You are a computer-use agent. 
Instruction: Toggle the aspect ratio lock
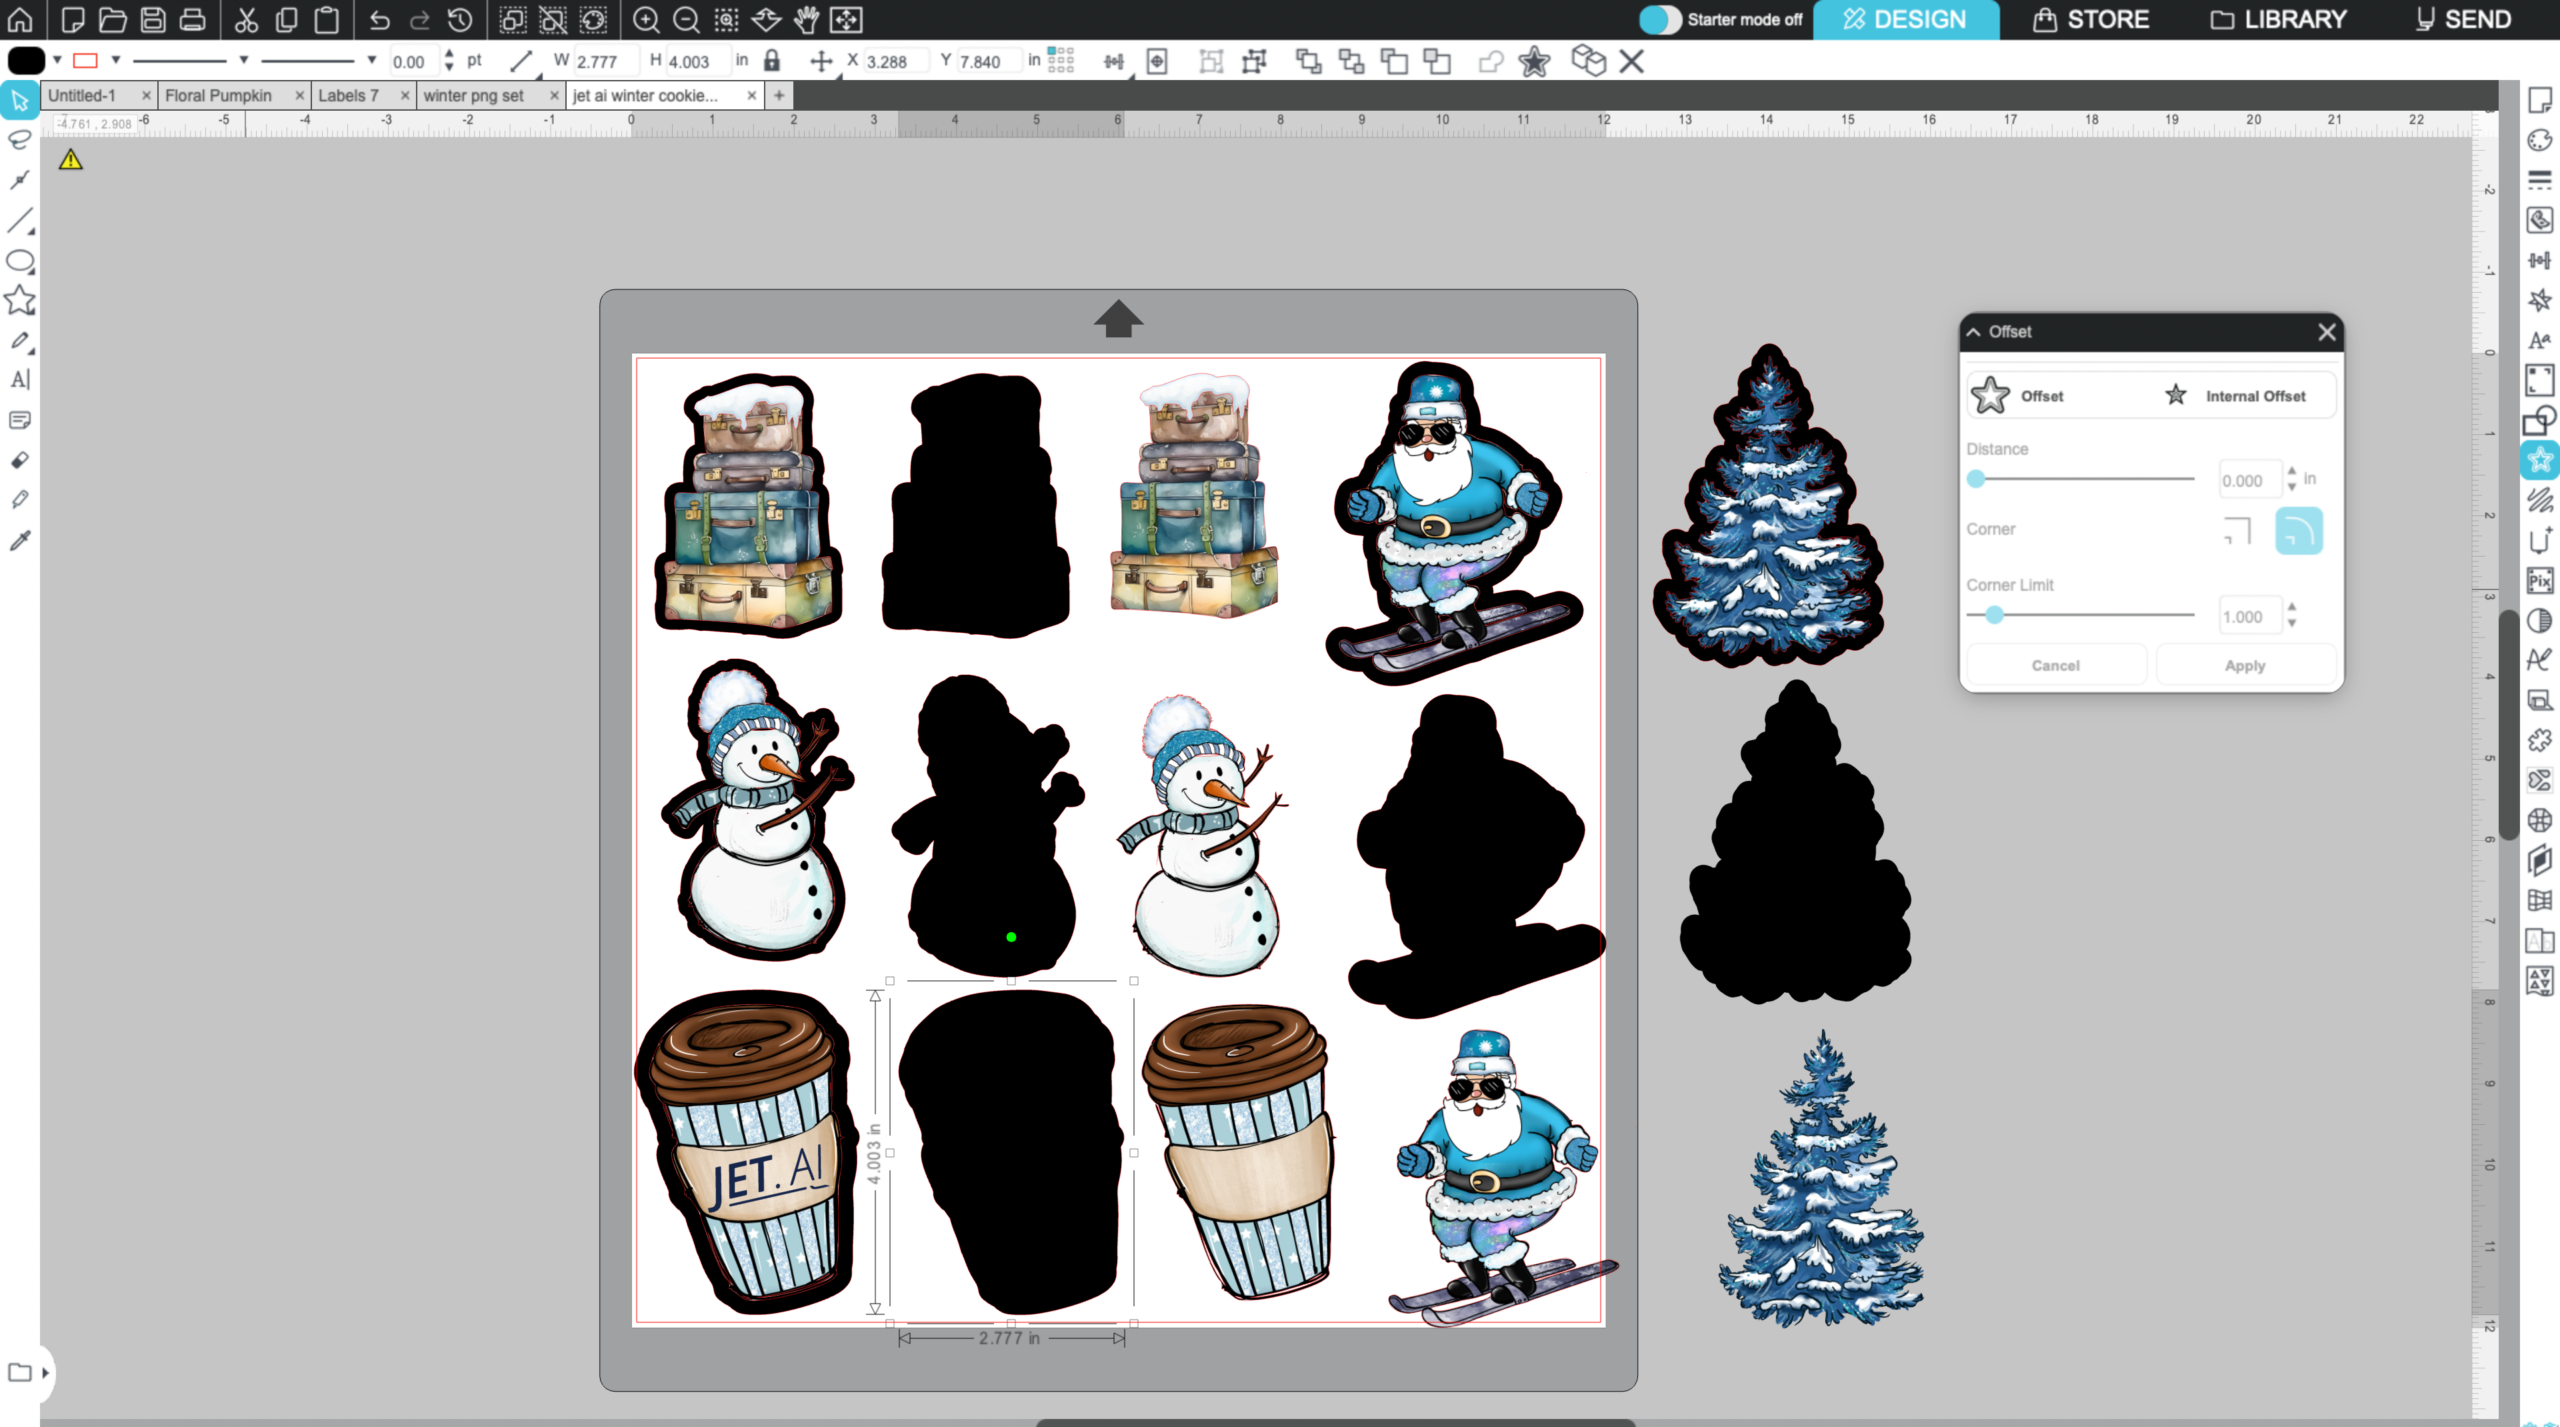click(771, 61)
